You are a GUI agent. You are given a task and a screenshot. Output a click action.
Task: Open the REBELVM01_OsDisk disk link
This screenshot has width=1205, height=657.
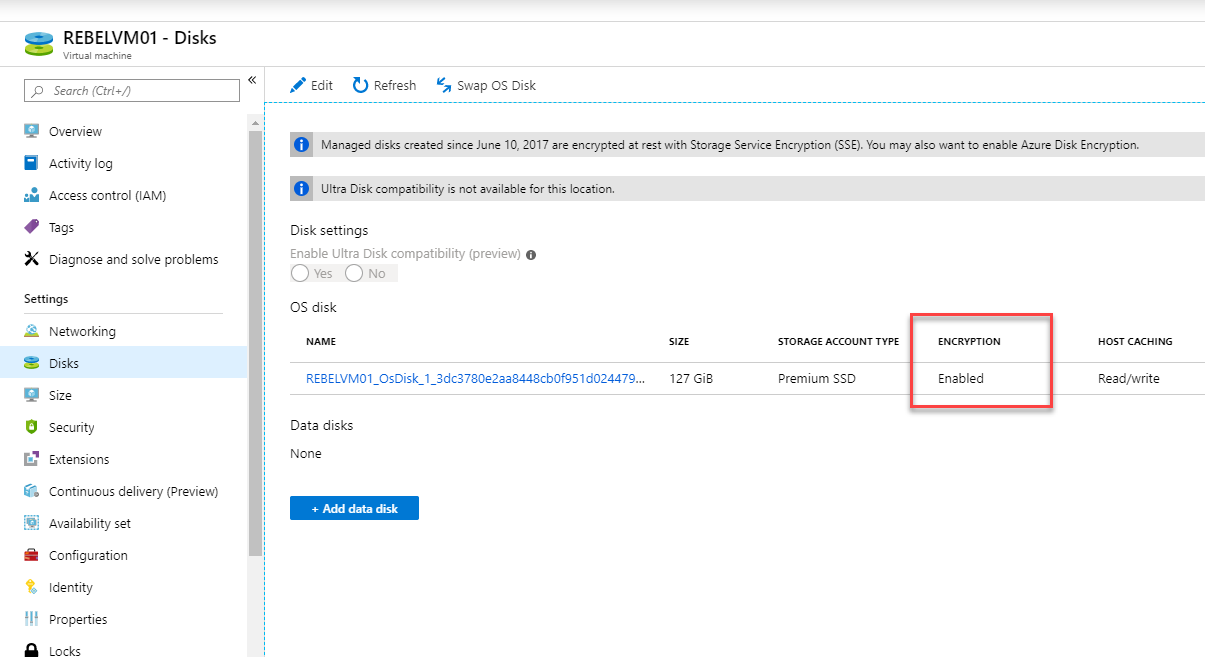point(475,379)
